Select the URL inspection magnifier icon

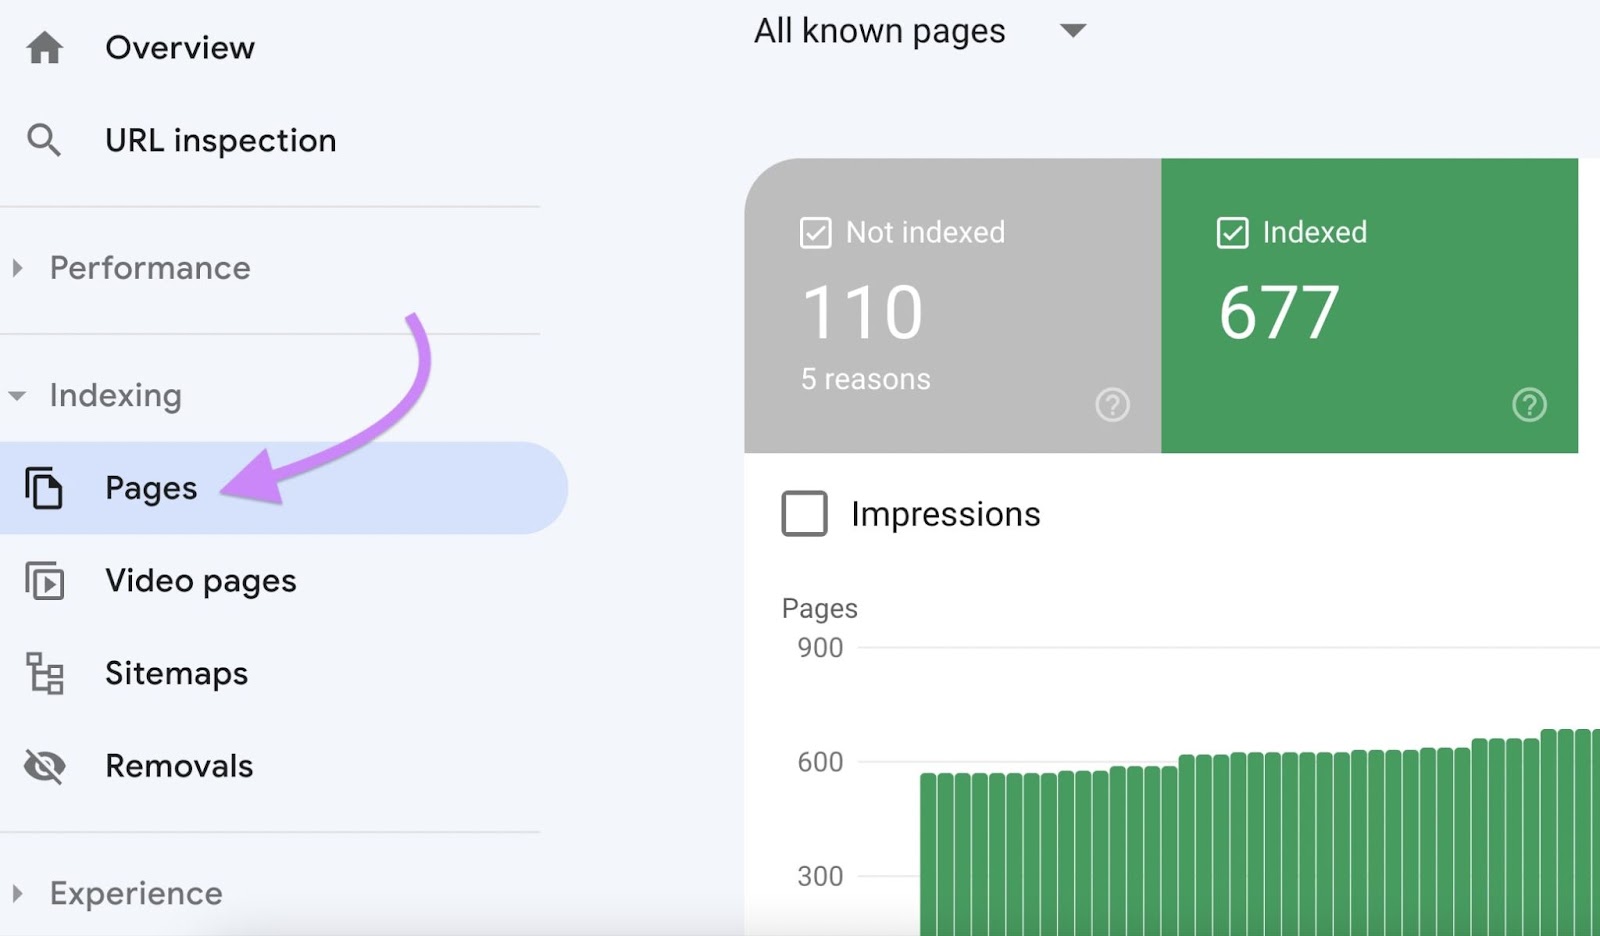[x=45, y=140]
